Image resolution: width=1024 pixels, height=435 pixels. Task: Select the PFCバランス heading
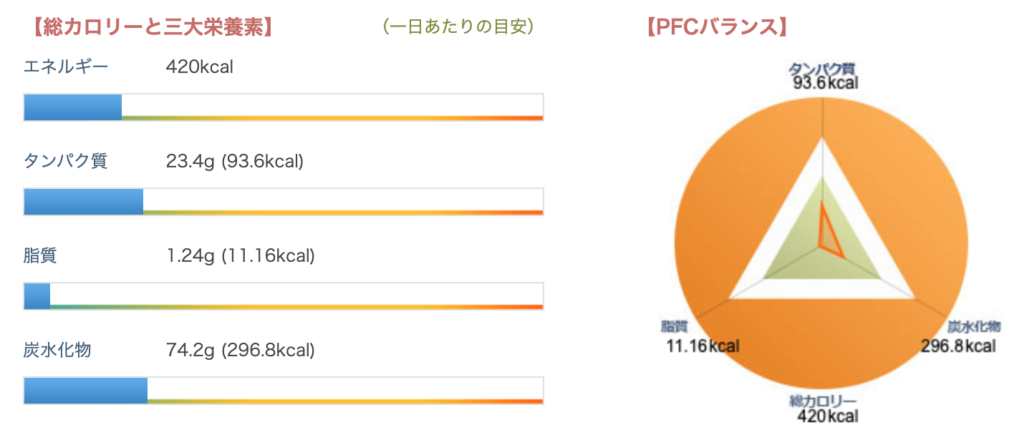tap(715, 27)
